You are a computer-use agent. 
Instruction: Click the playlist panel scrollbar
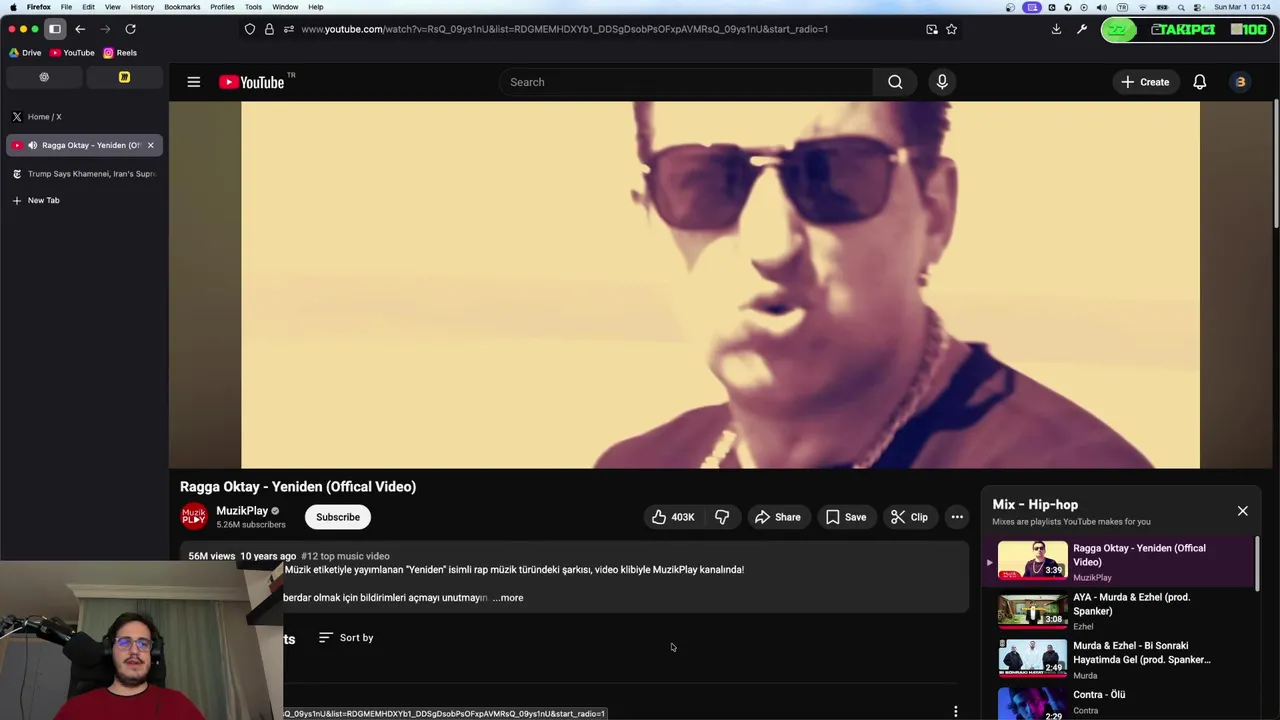point(1258,562)
